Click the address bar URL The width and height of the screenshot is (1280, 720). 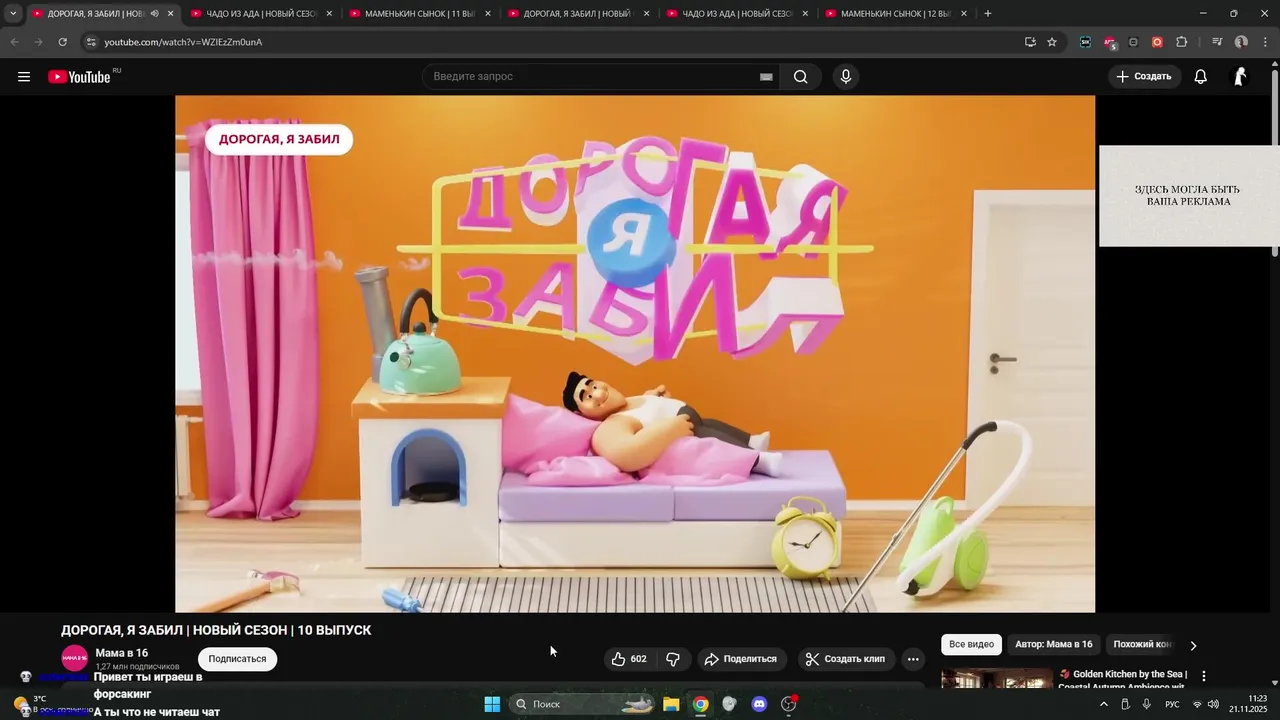click(x=183, y=42)
